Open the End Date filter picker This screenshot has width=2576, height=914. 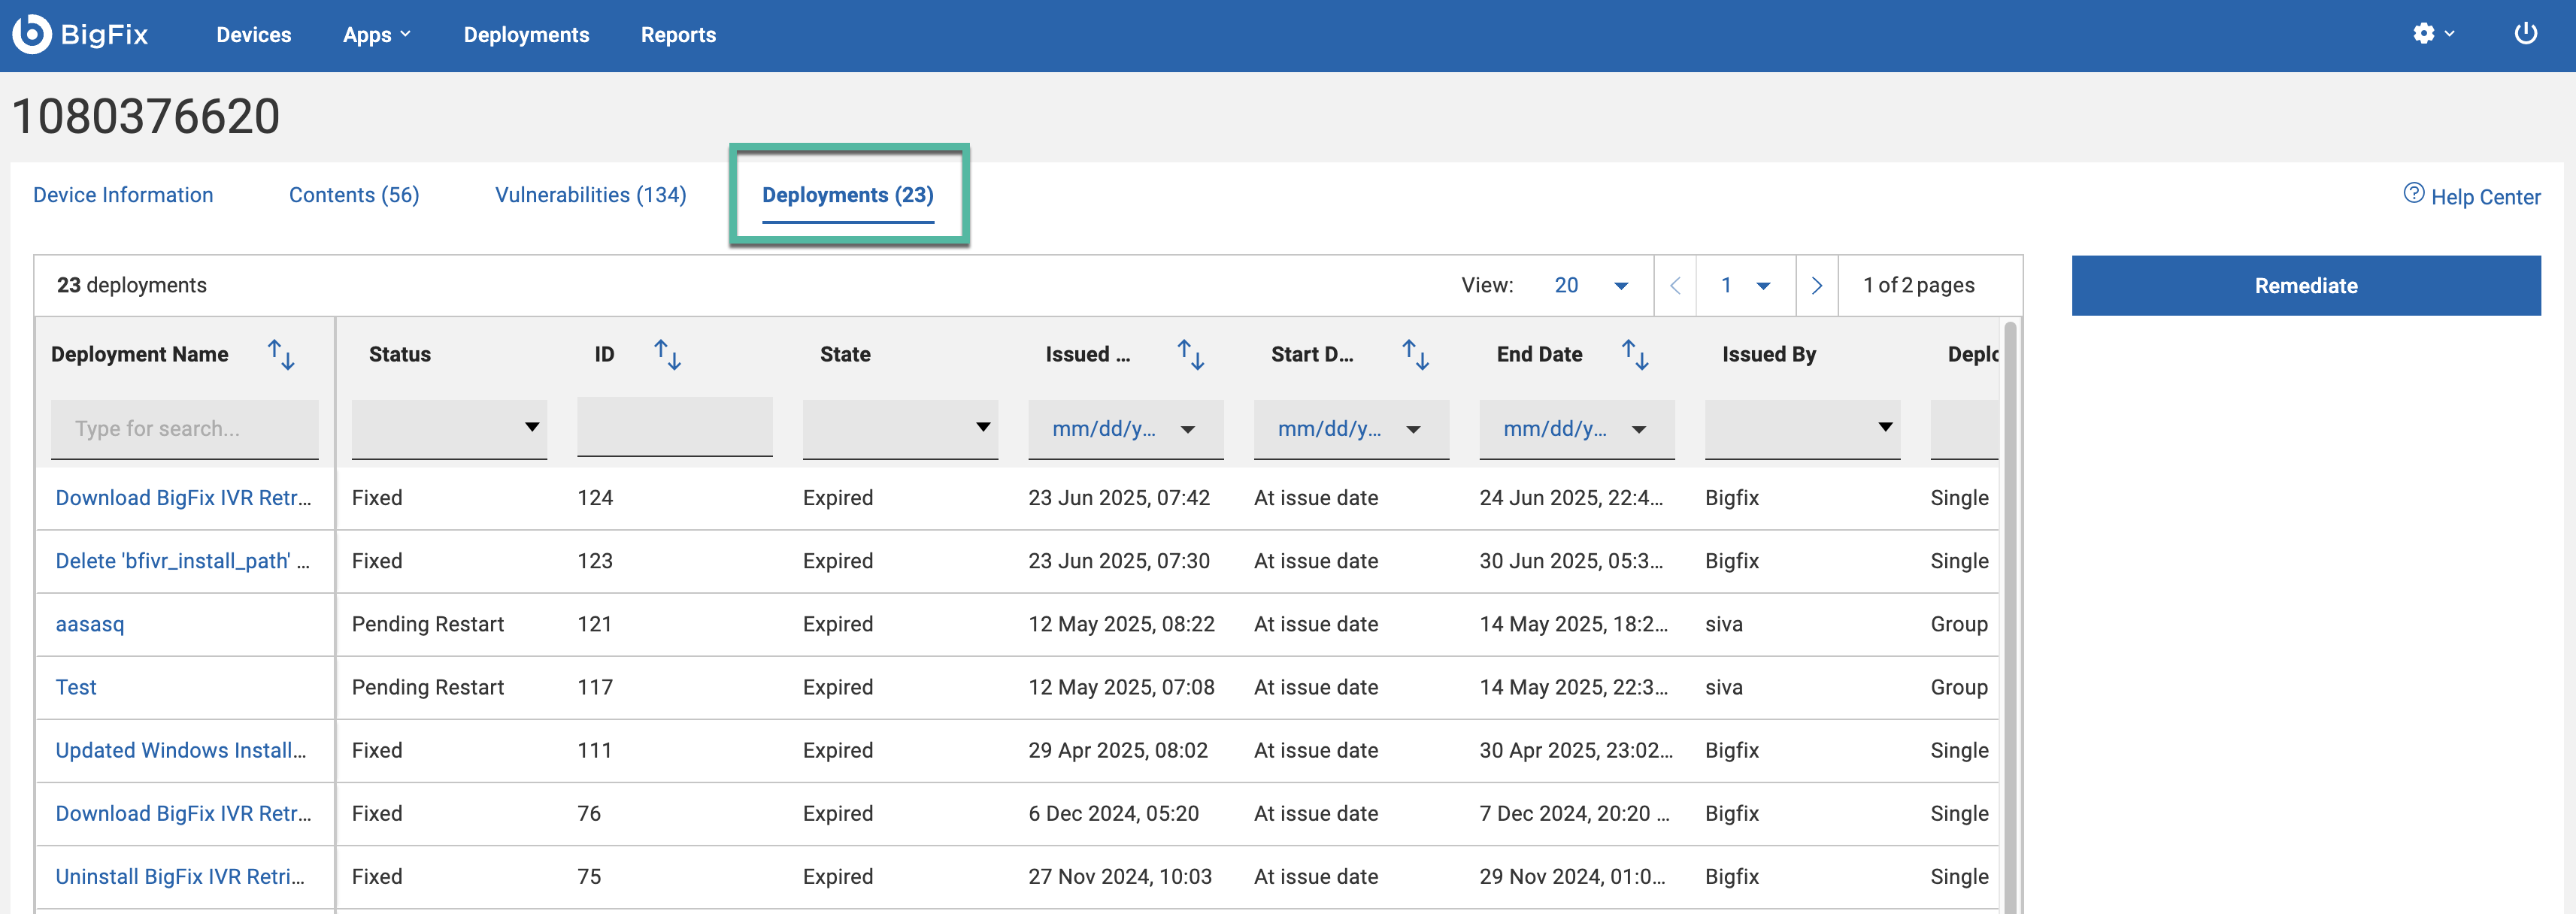tap(1576, 429)
